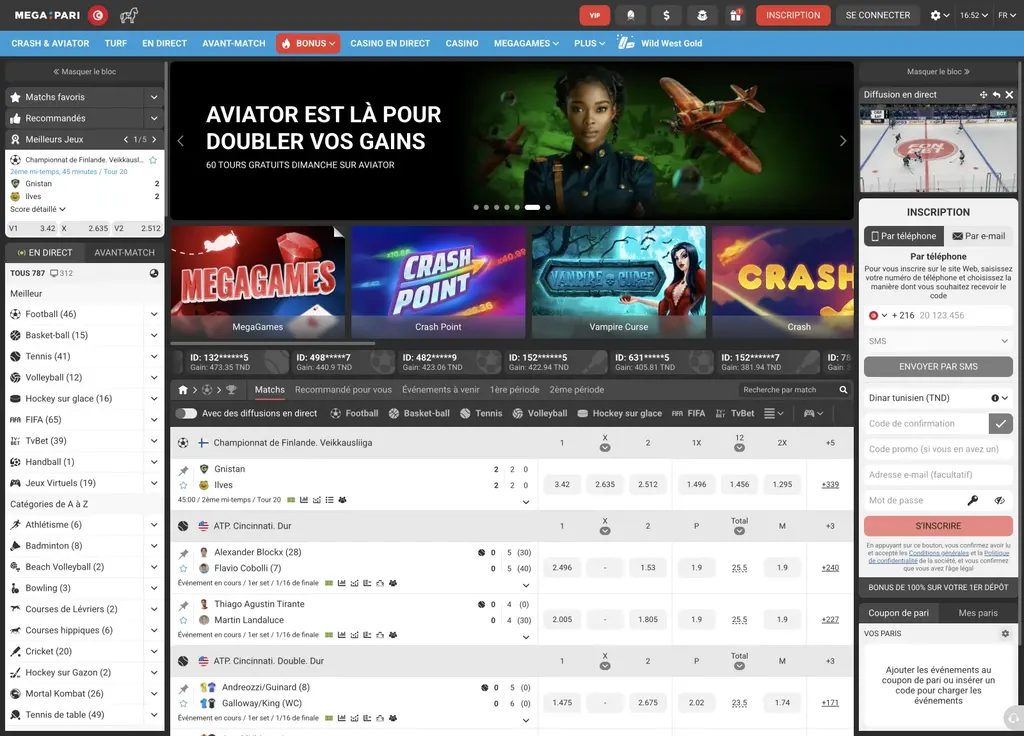Image resolution: width=1024 pixels, height=736 pixels.
Task: Select the last banner carousel dot
Action: pyautogui.click(x=547, y=208)
